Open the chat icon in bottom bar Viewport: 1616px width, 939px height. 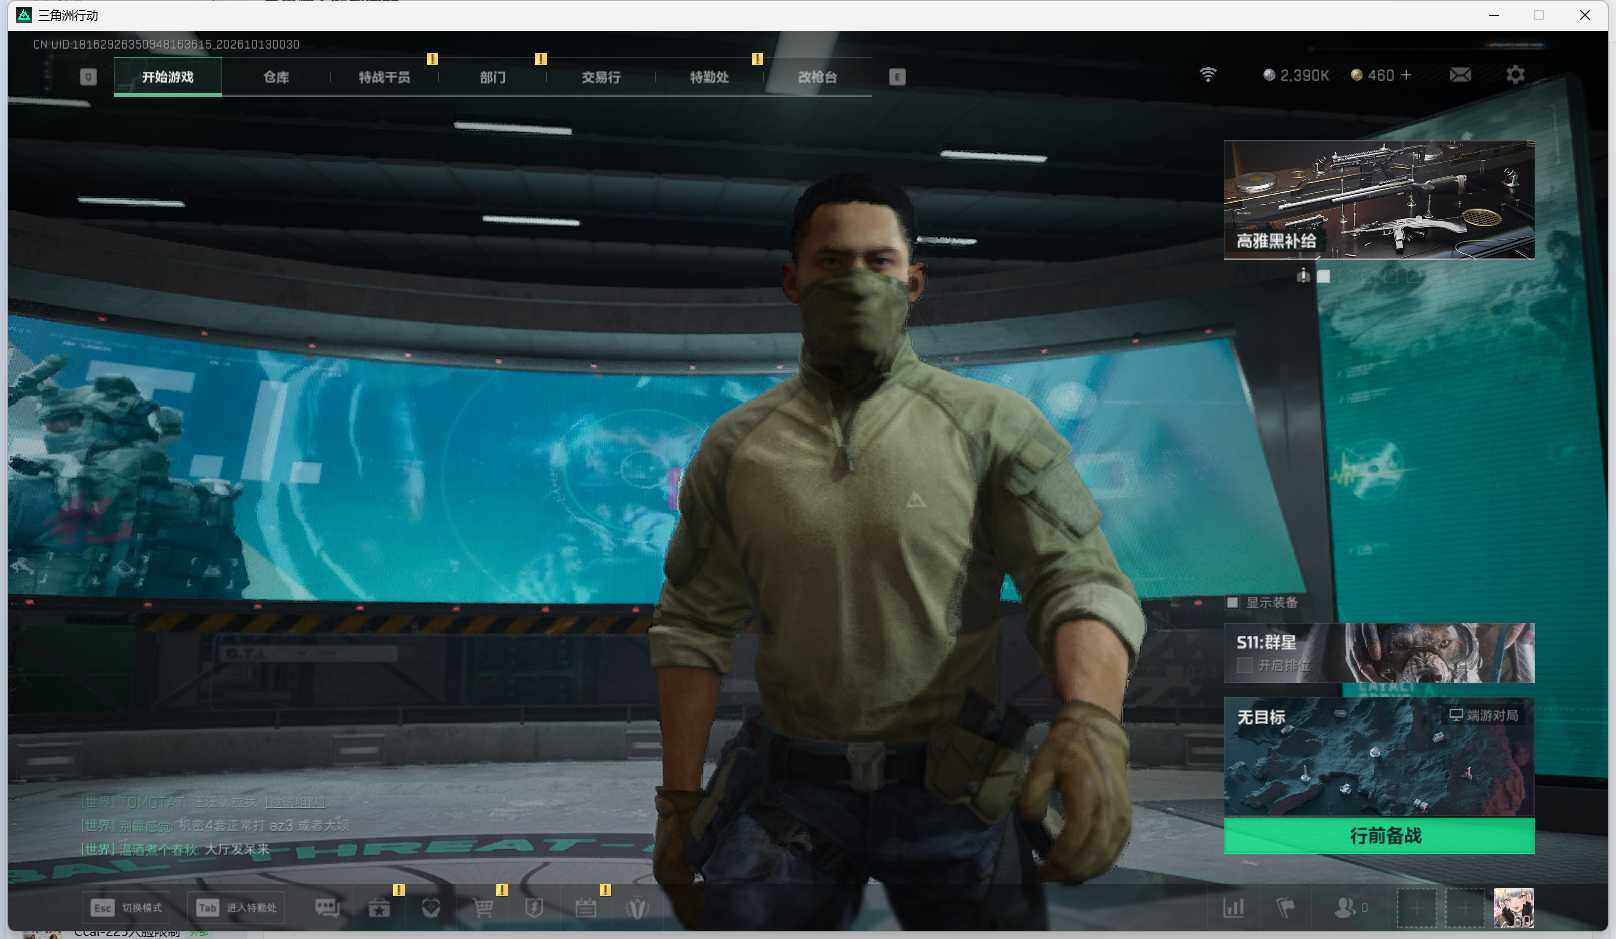[327, 907]
